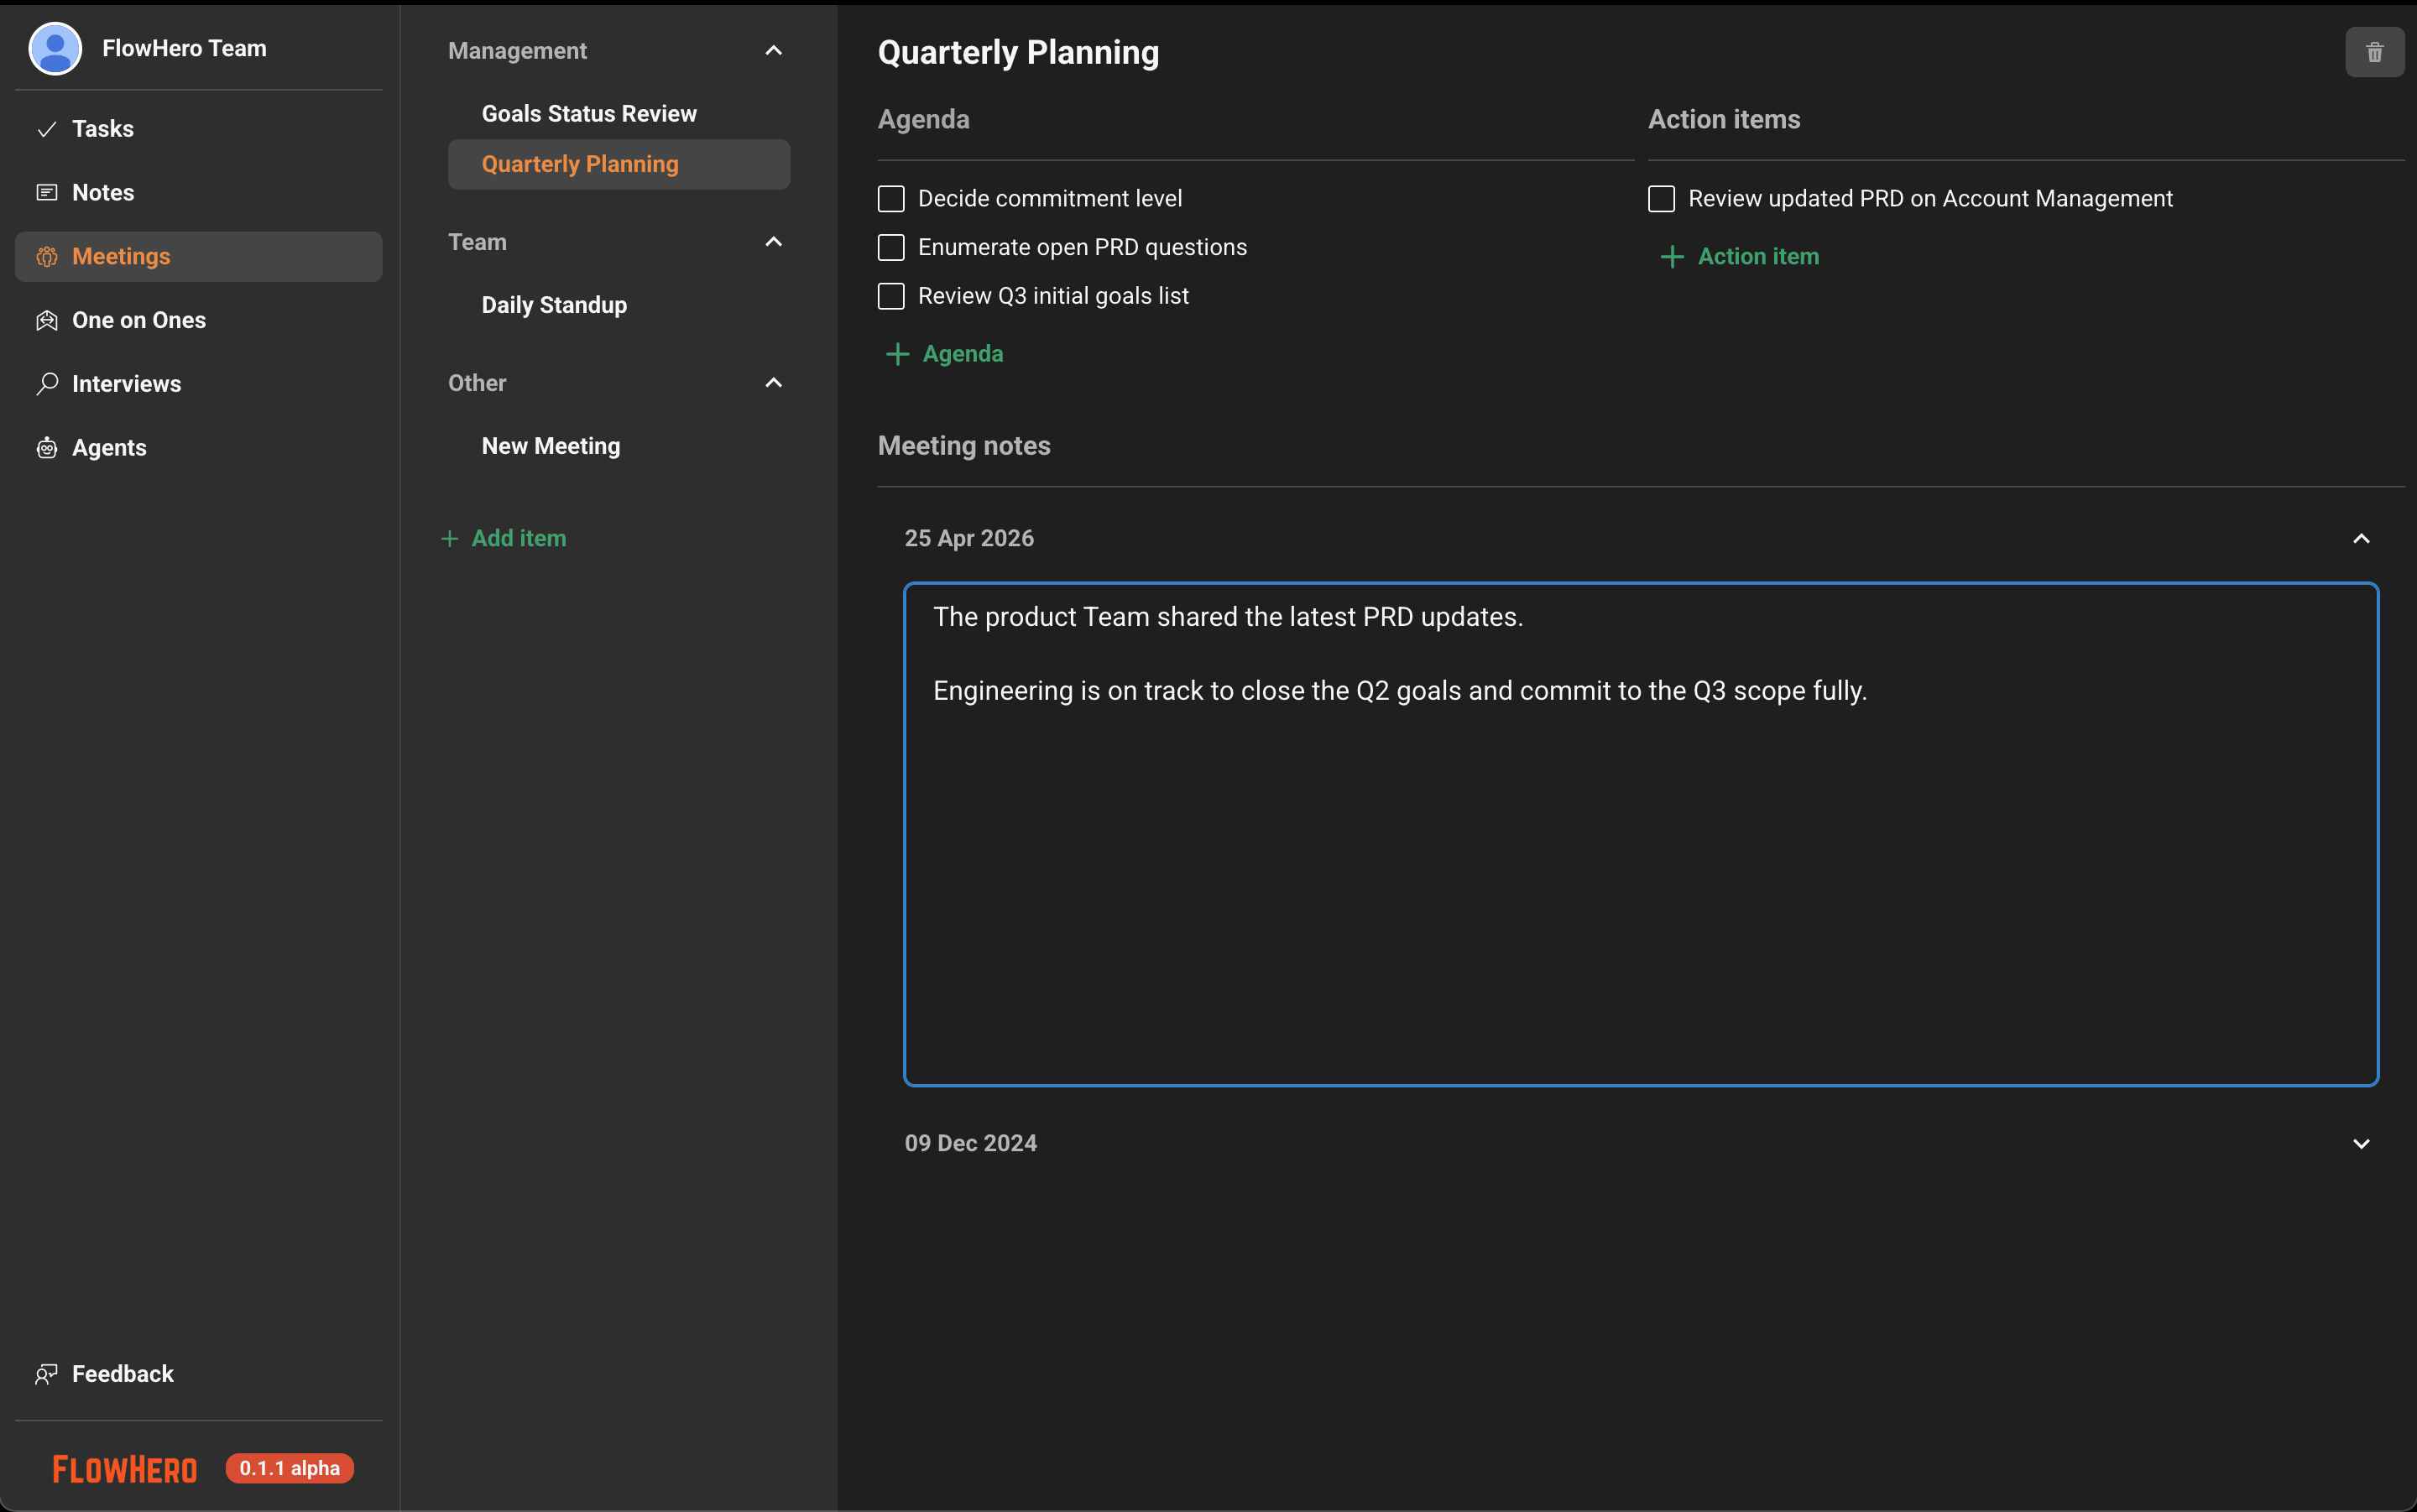Click the Notes icon in sidebar
This screenshot has height=1512, width=2417.
[x=46, y=192]
